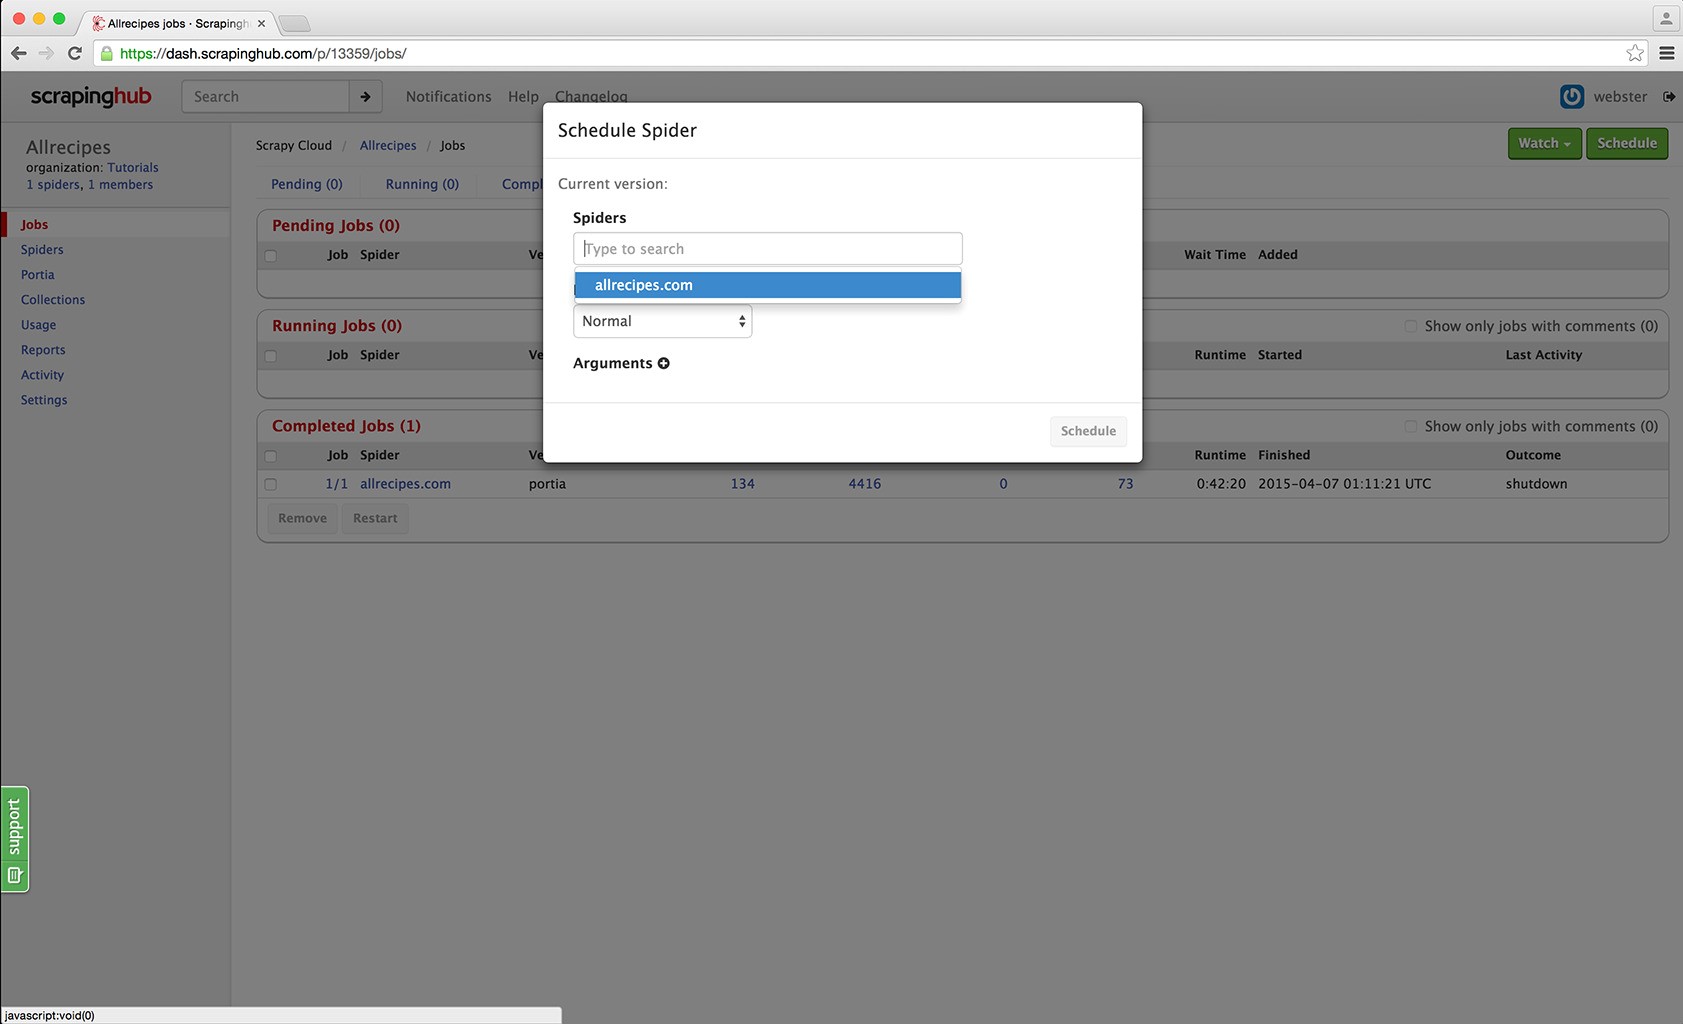Go back using browser back arrow

(x=19, y=53)
